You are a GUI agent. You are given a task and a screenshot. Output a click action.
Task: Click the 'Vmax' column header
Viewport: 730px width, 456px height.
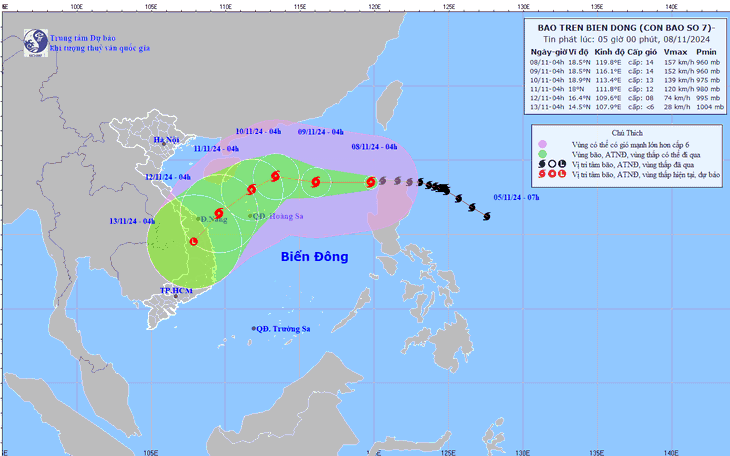[x=676, y=52]
